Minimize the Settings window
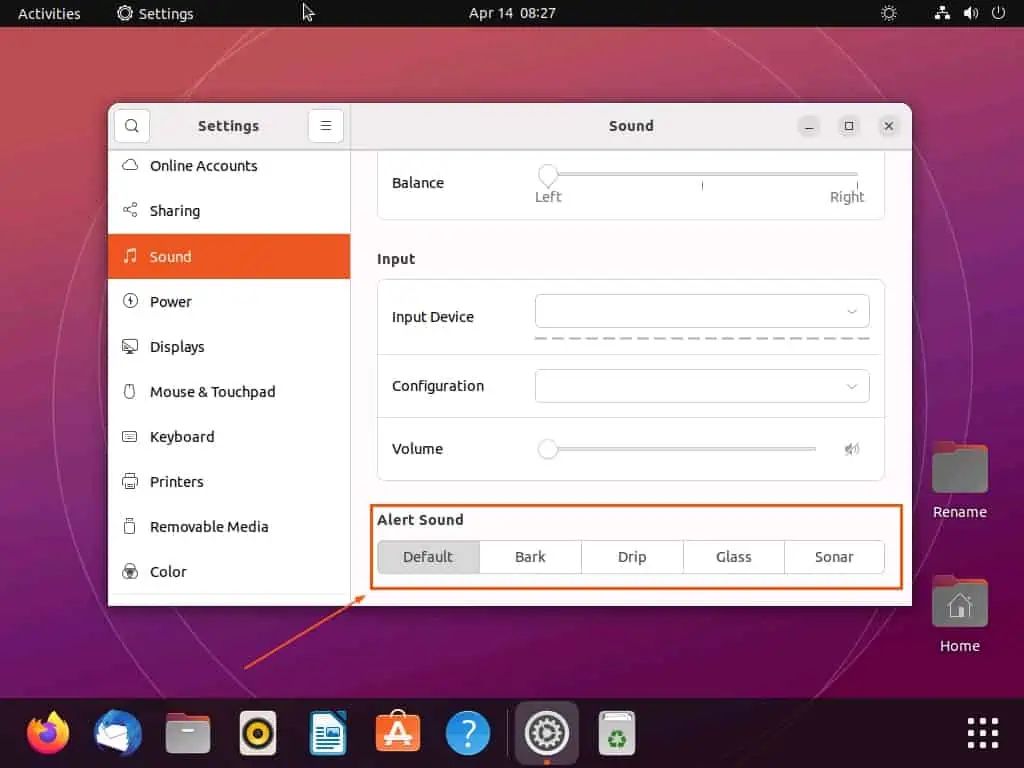1024x768 pixels. click(809, 125)
